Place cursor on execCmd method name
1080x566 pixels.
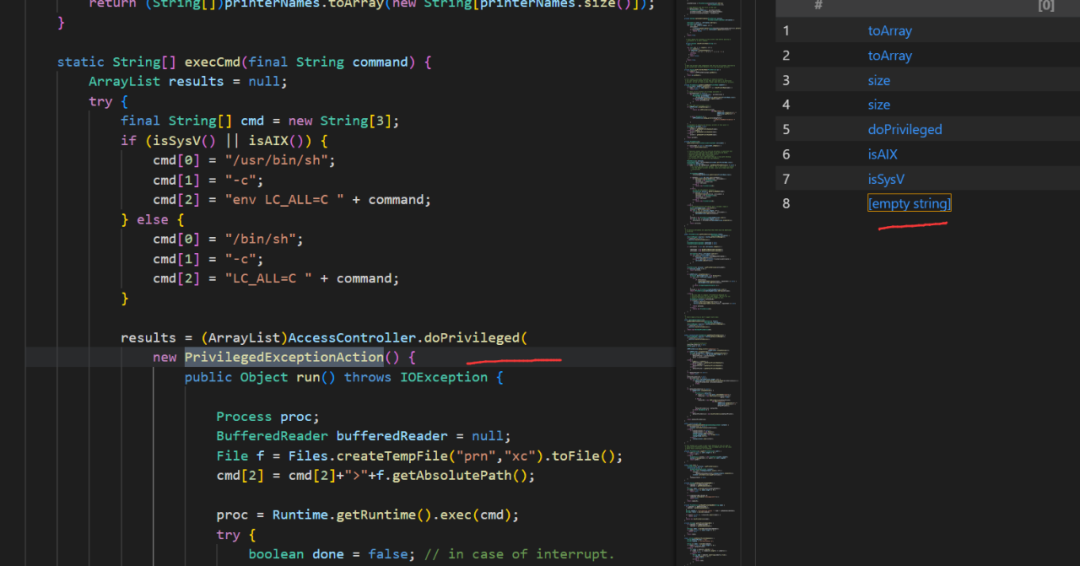(x=212, y=62)
